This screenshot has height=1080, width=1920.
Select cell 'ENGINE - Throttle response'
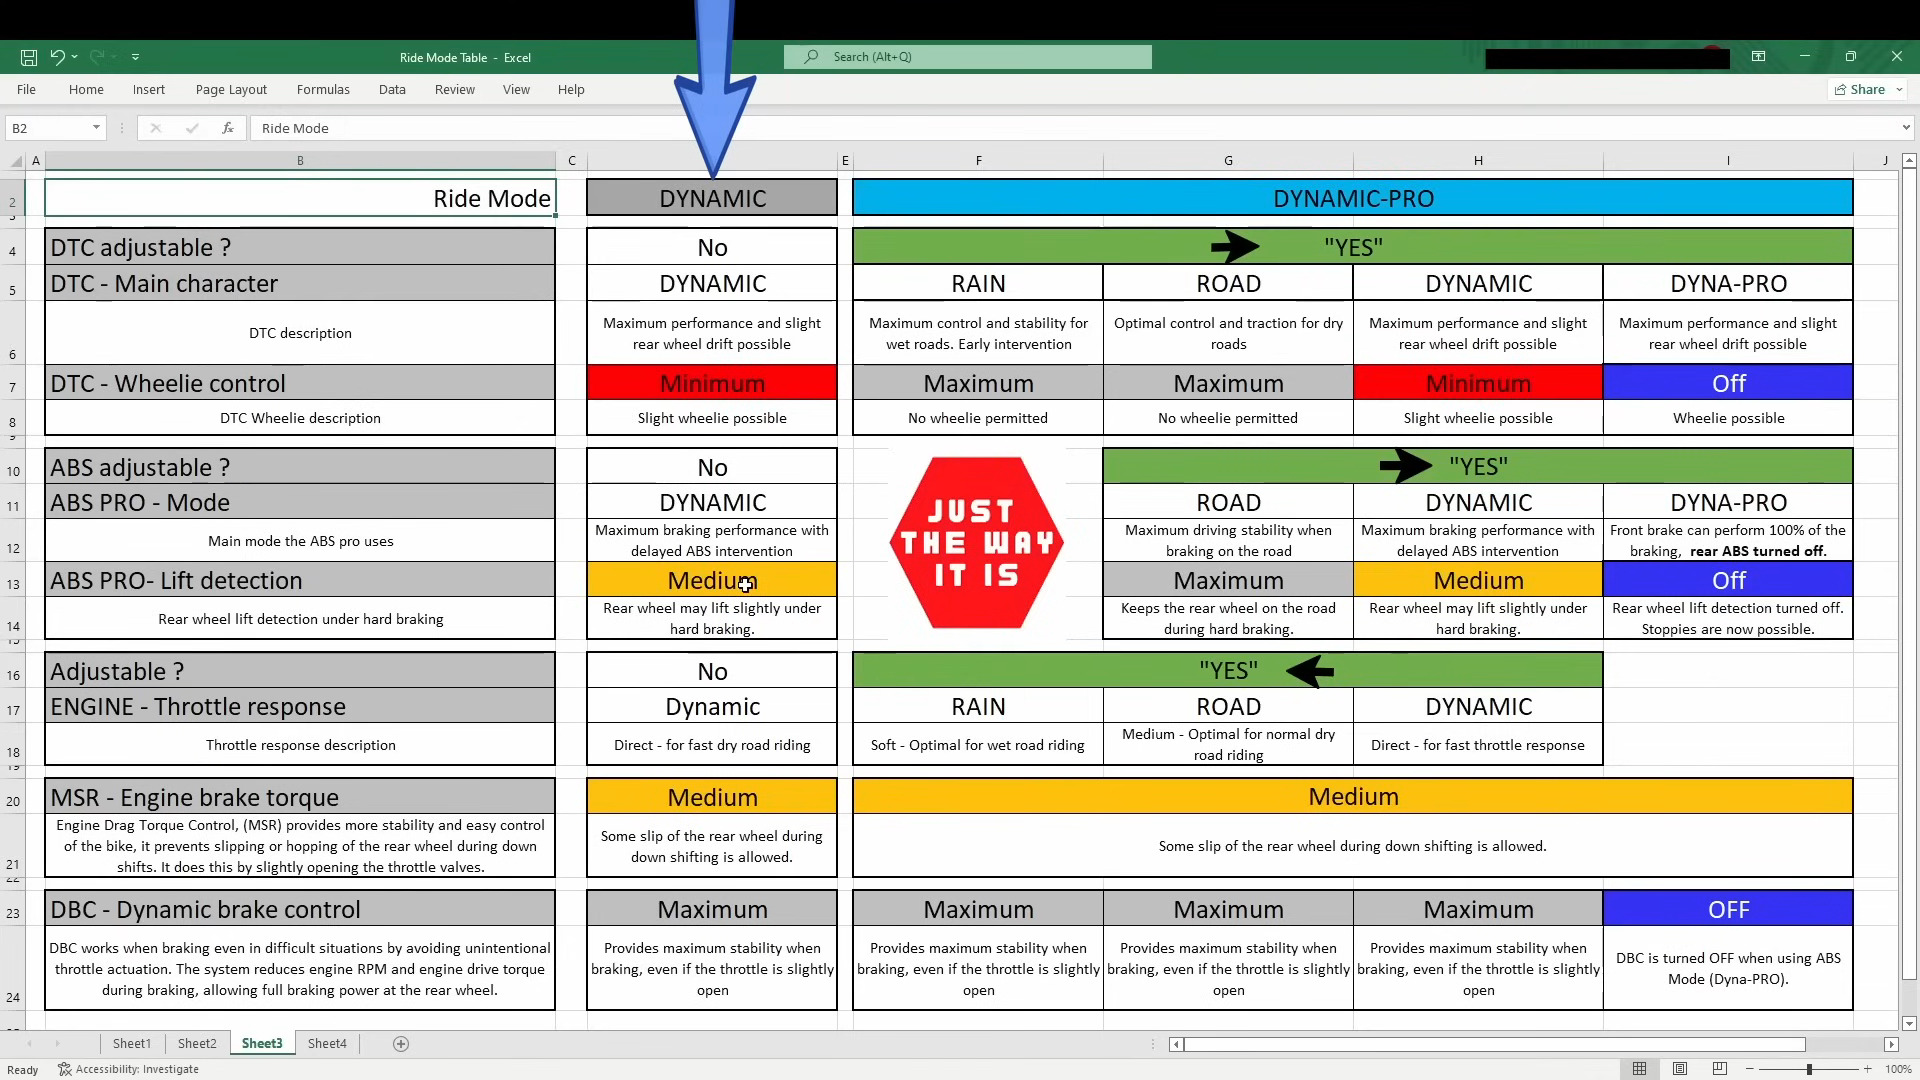300,706
